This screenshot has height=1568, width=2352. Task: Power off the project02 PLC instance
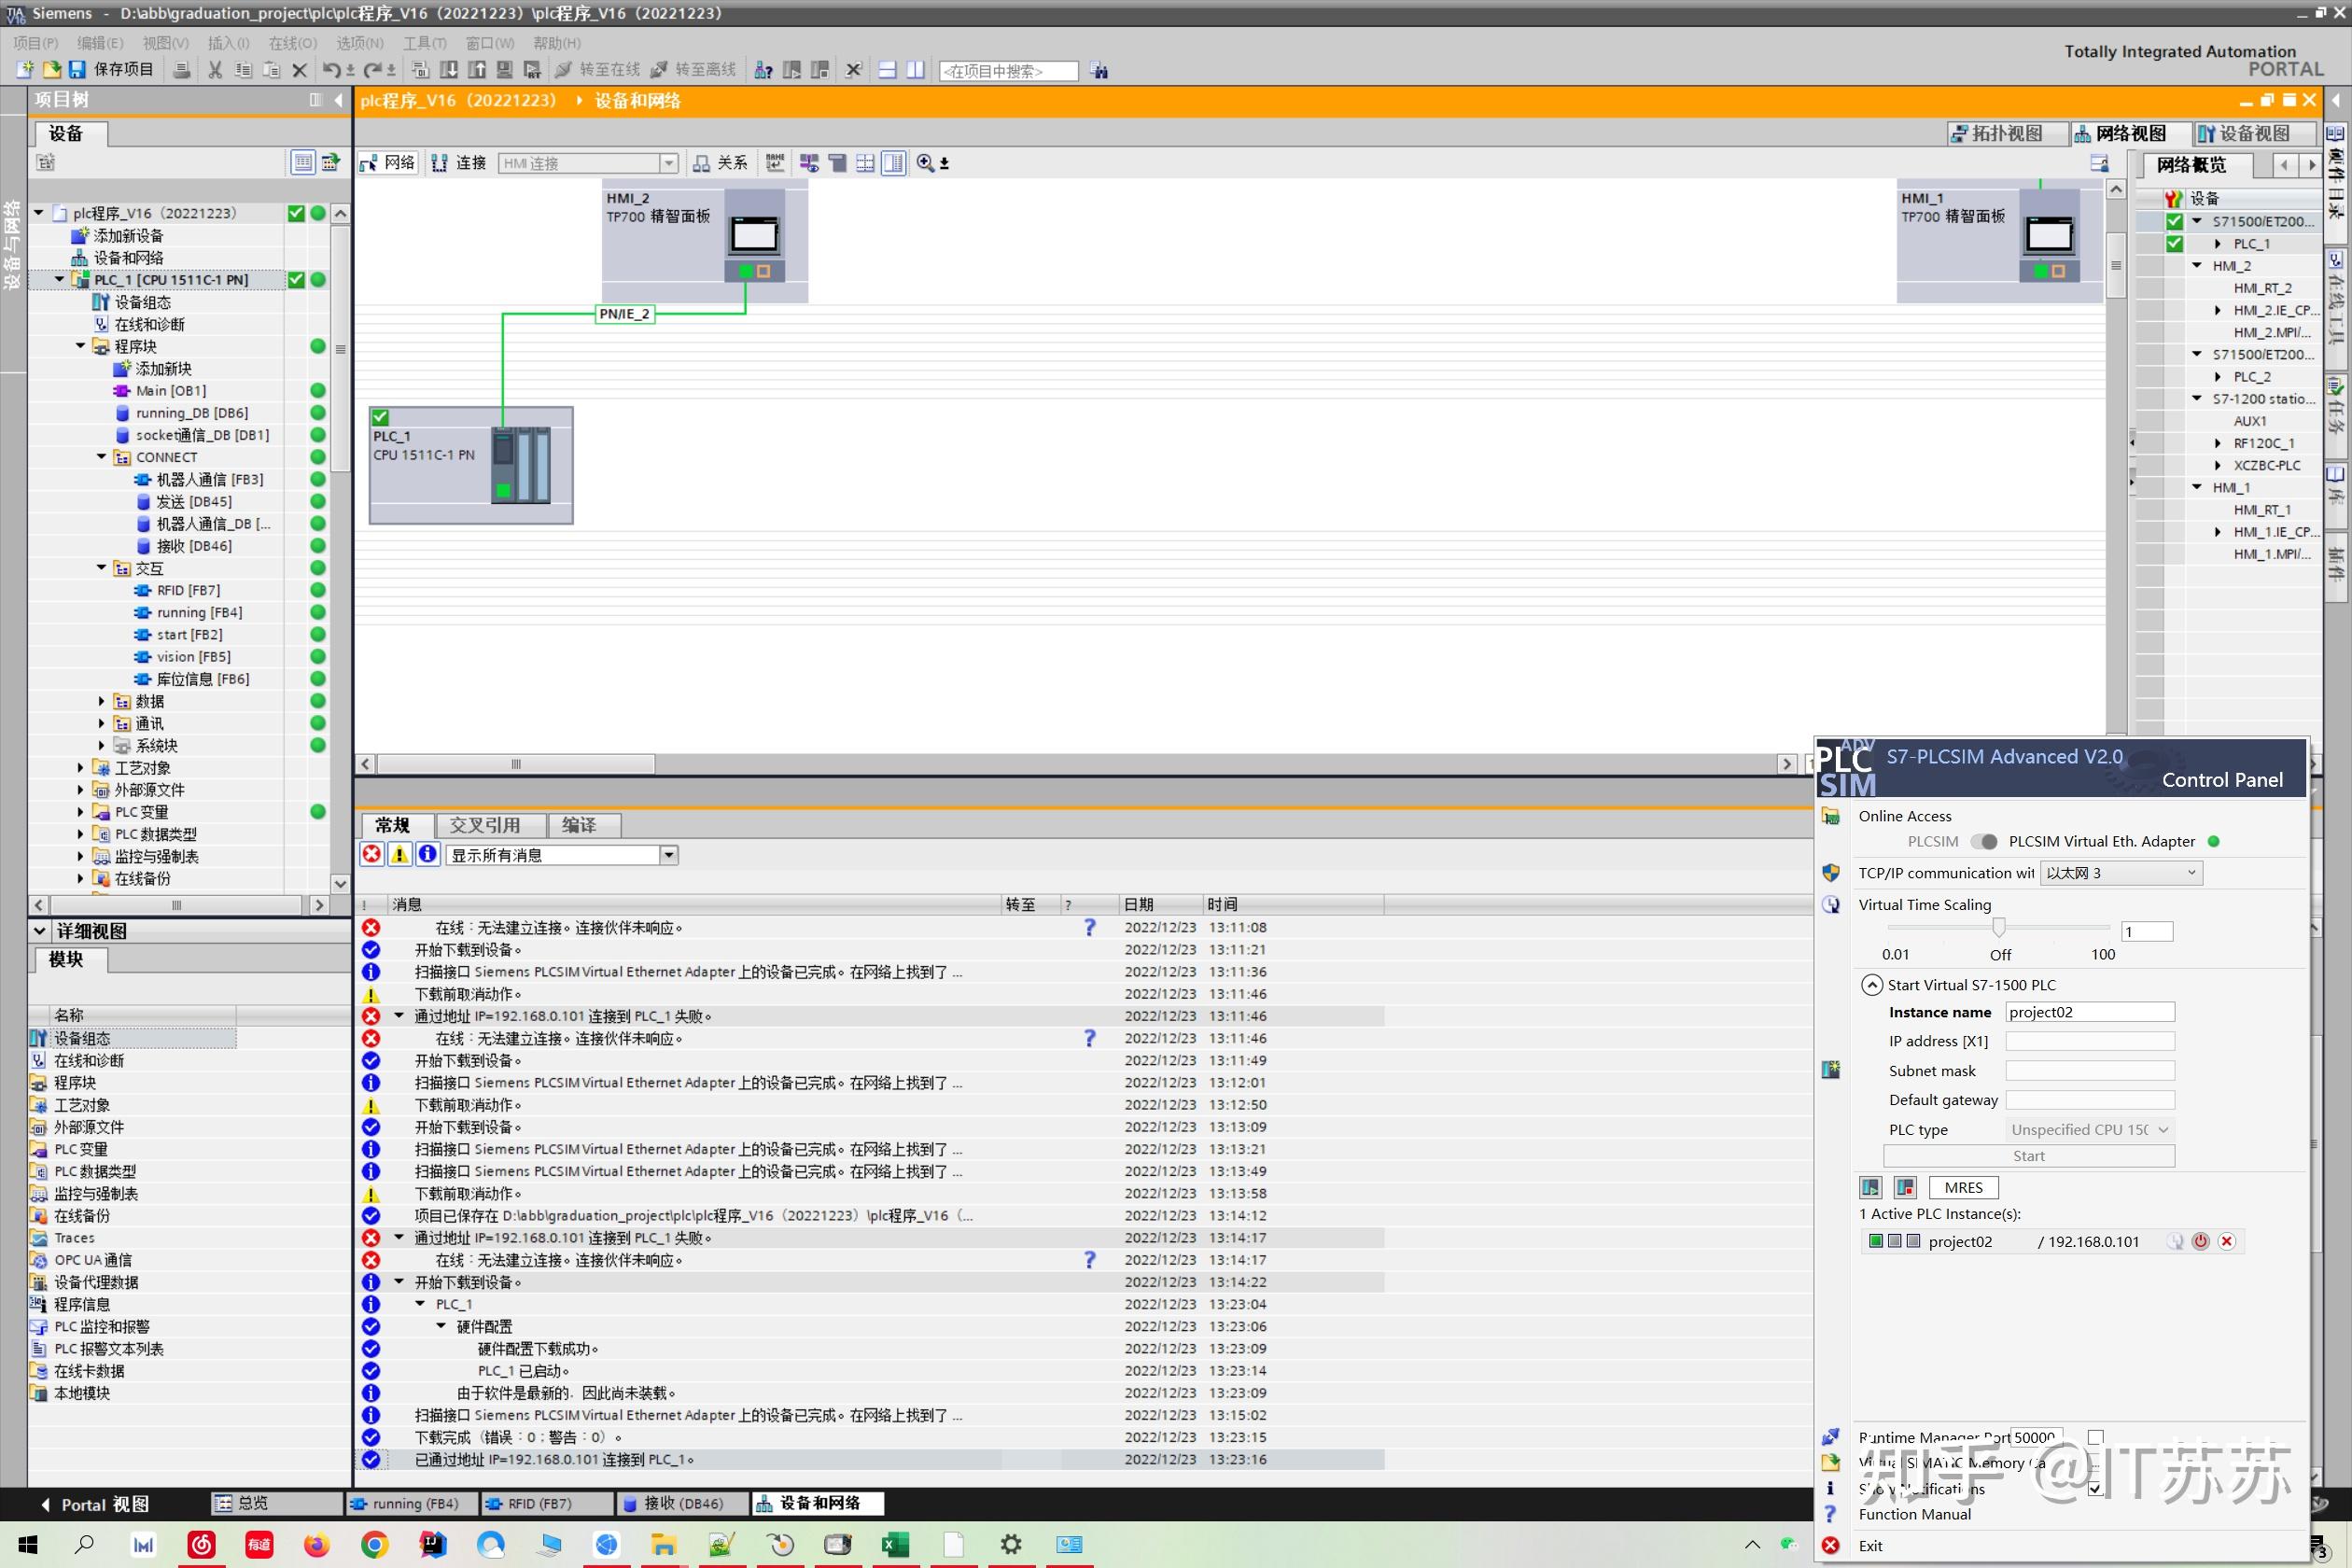tap(2200, 1241)
